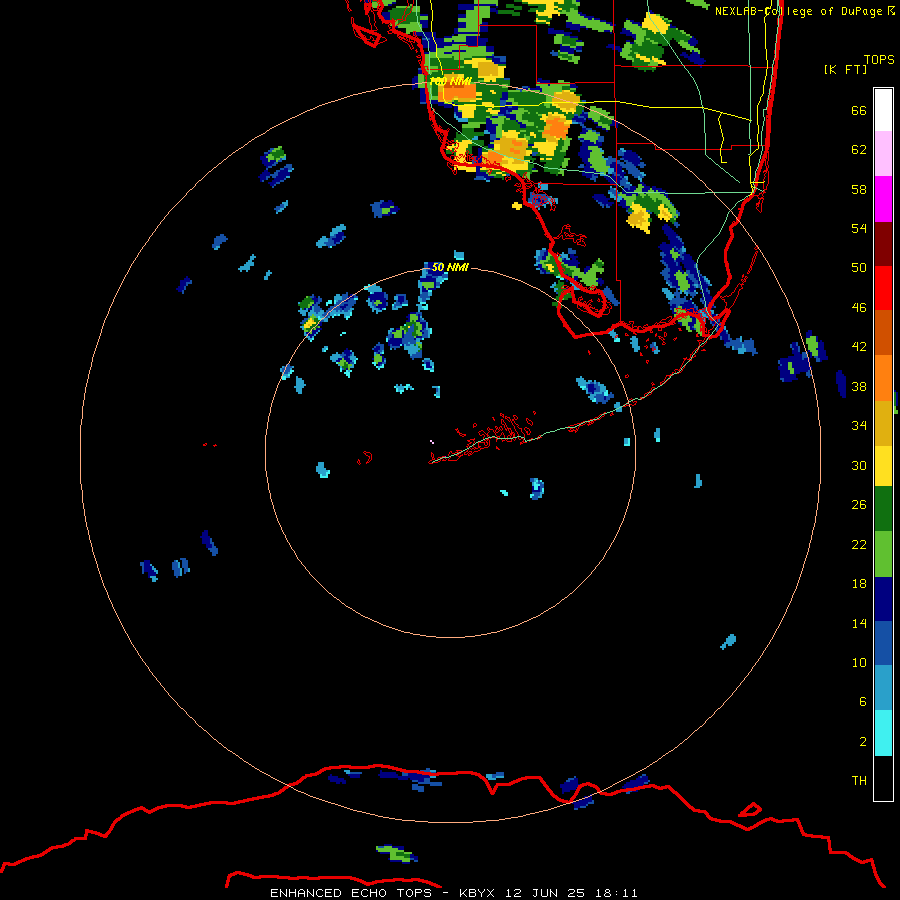Viewport: 900px width, 900px height.
Task: Click the light pink legend swatch
Action: tap(883, 154)
